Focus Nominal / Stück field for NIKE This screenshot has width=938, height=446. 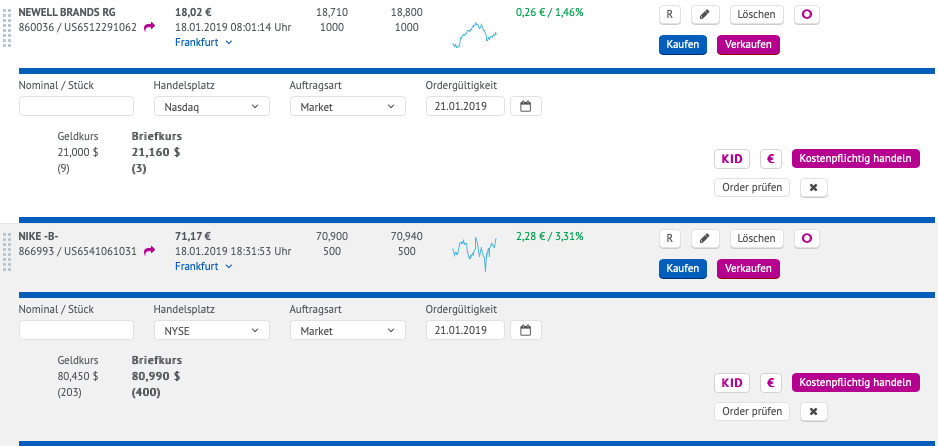coord(77,330)
